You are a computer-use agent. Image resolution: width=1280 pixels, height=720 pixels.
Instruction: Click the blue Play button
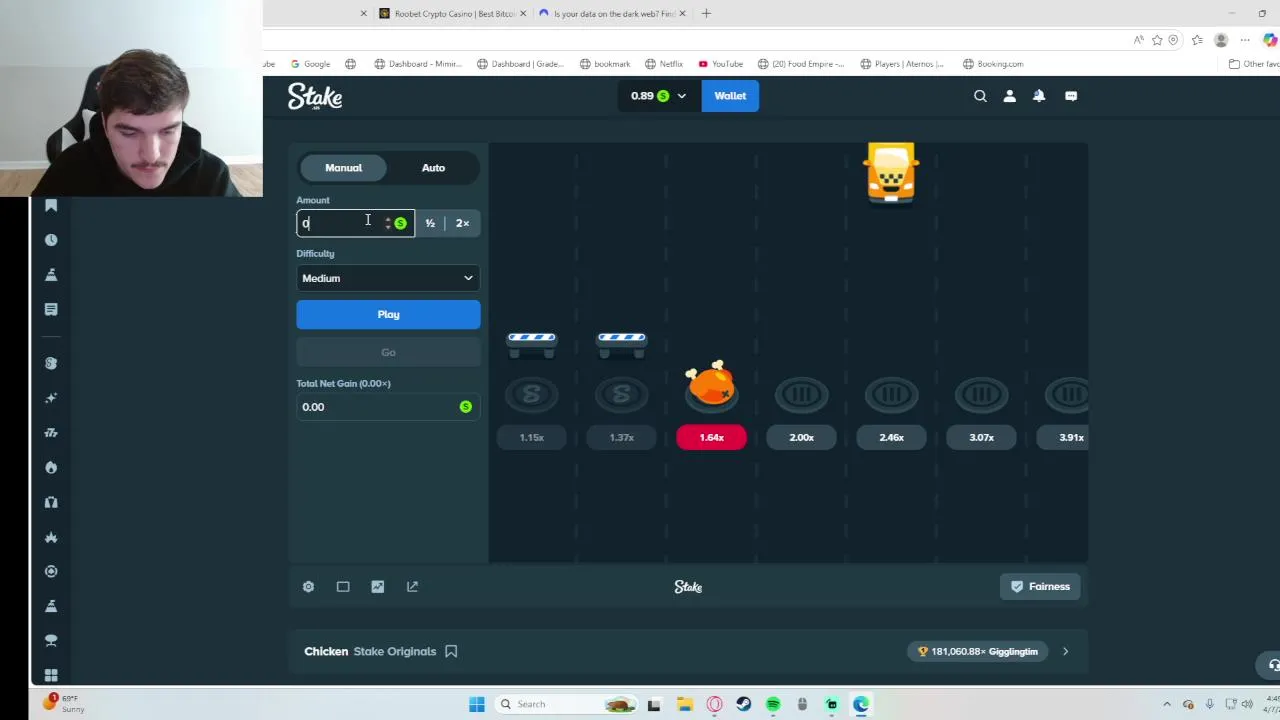(x=388, y=314)
